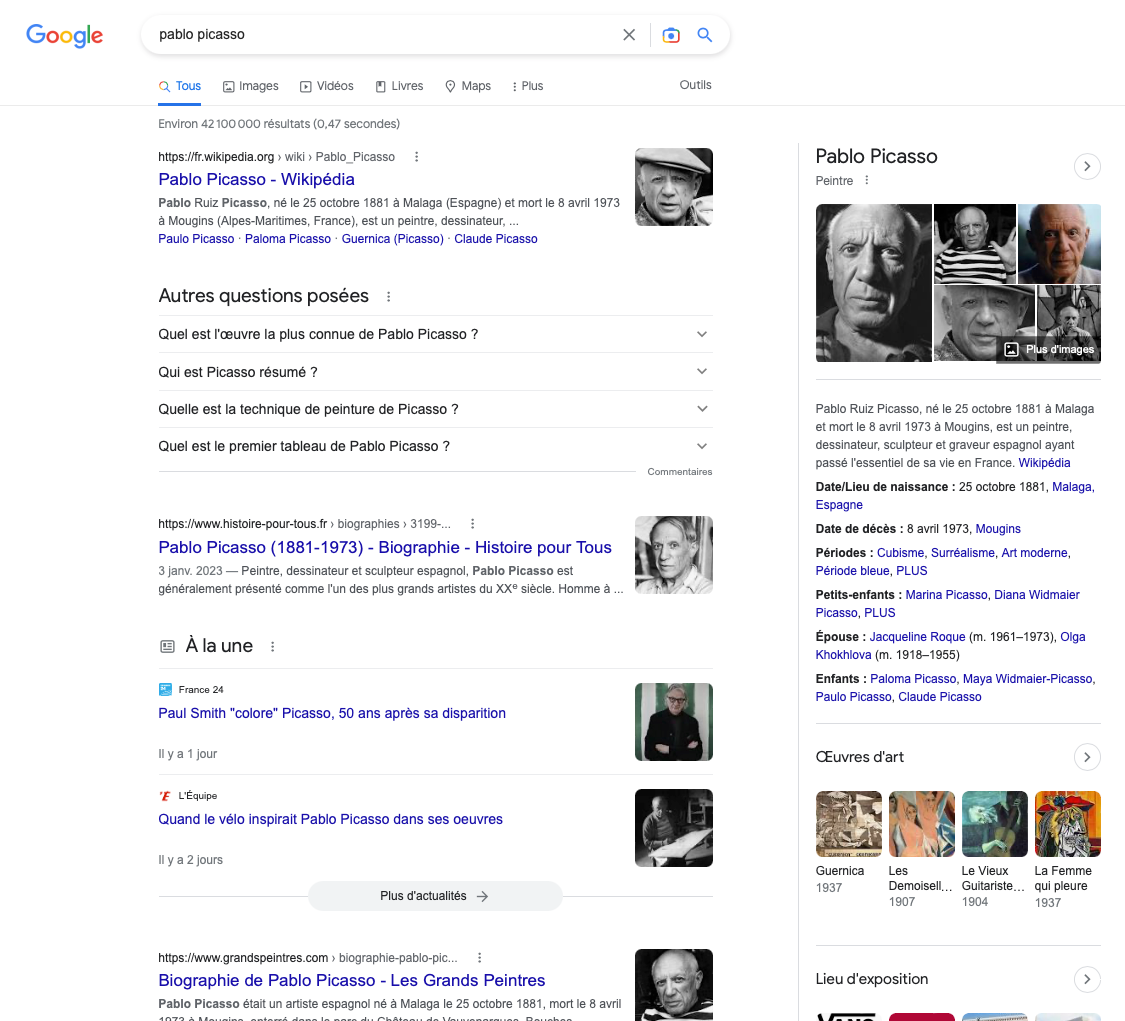Open the options menu next to Peintre
This screenshot has height=1021, width=1125.
(x=867, y=180)
